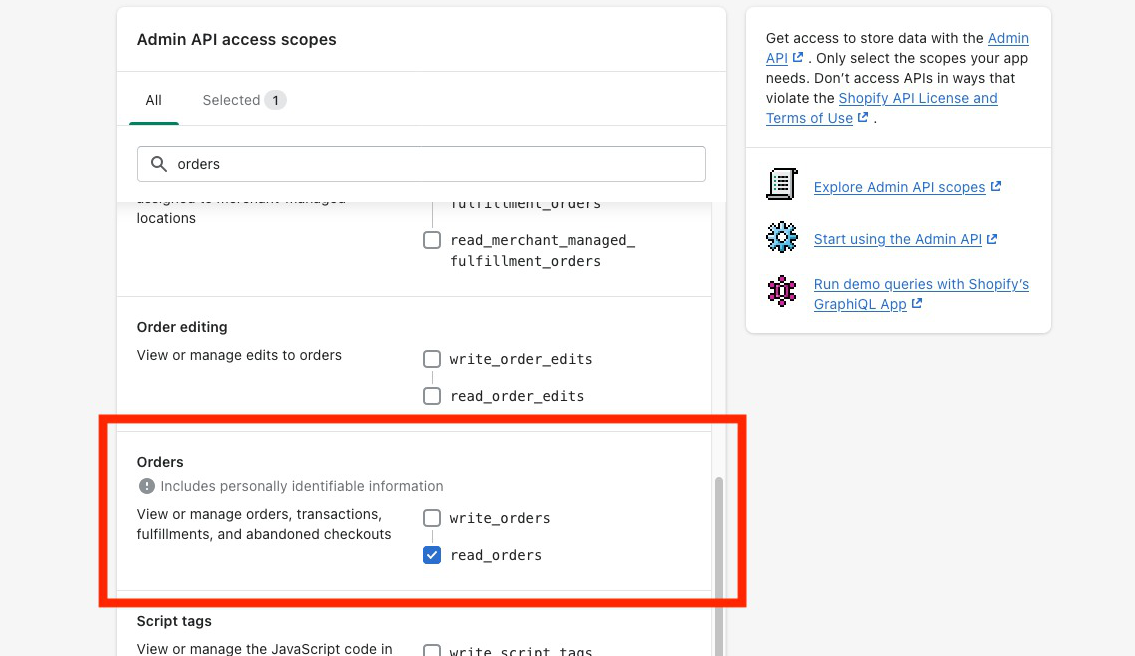Uncheck the read_orders checkbox

tap(432, 555)
